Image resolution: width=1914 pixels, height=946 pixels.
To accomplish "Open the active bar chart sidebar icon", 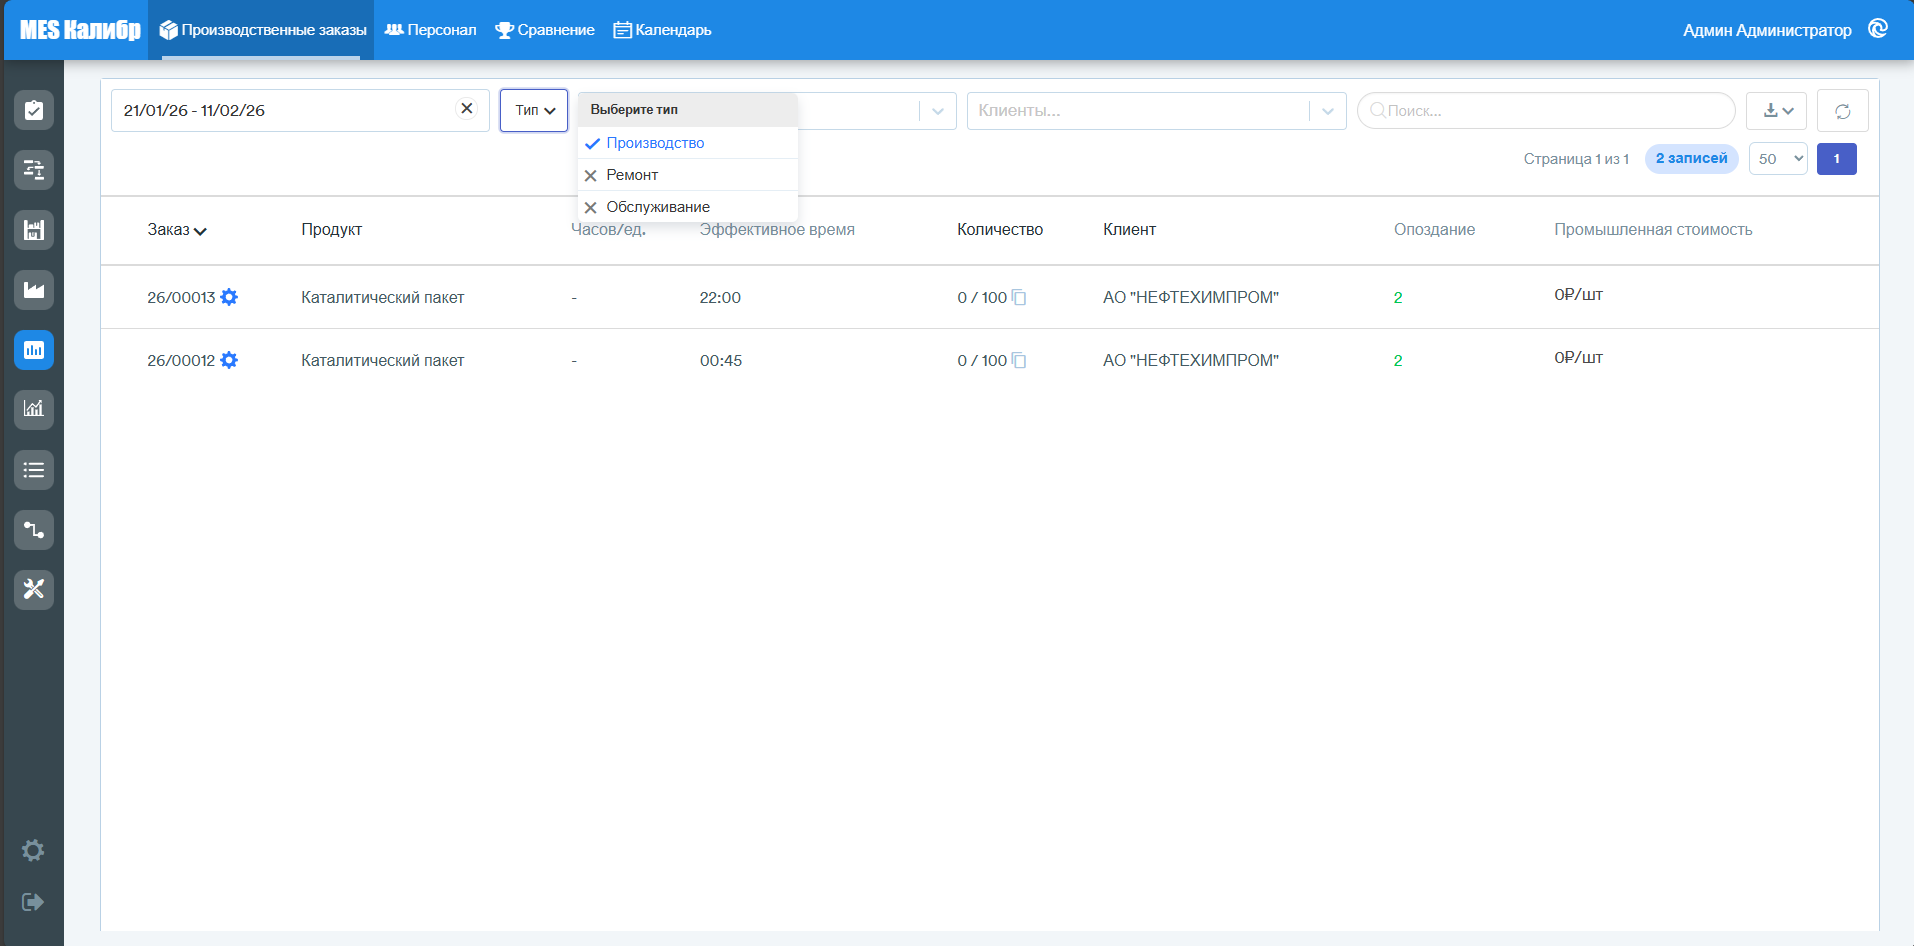I will 34,350.
